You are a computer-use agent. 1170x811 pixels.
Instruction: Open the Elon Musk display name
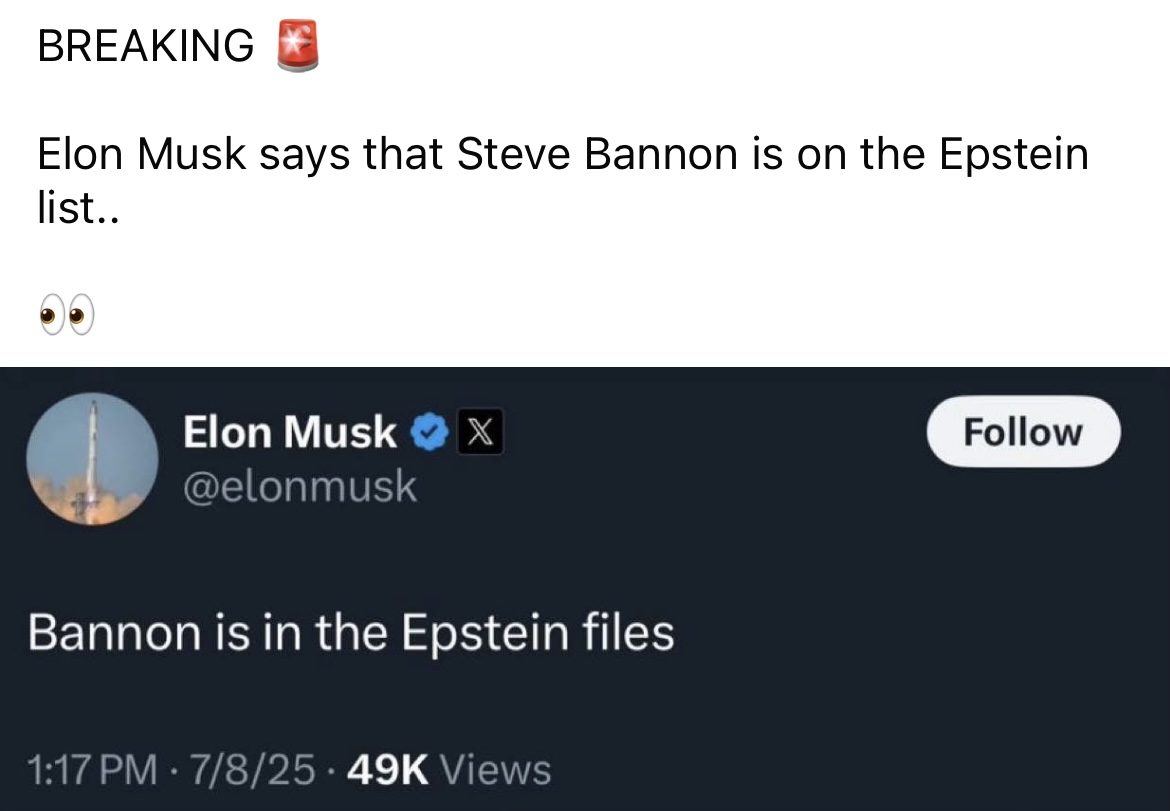(290, 432)
